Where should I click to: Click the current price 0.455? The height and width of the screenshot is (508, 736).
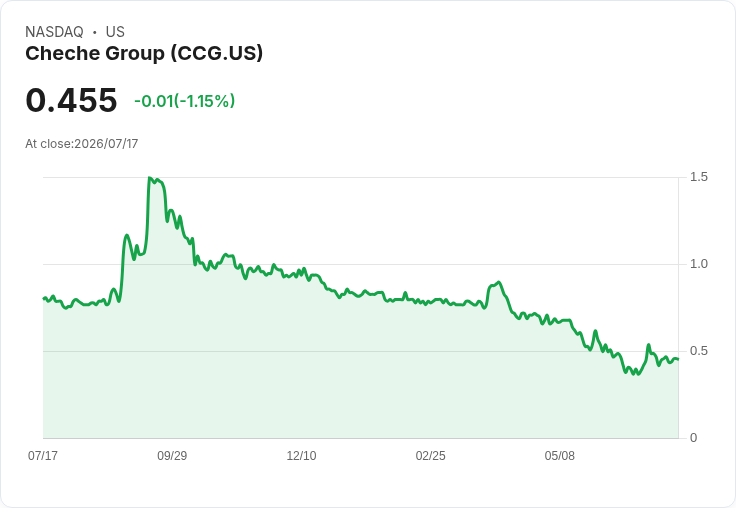(x=71, y=100)
